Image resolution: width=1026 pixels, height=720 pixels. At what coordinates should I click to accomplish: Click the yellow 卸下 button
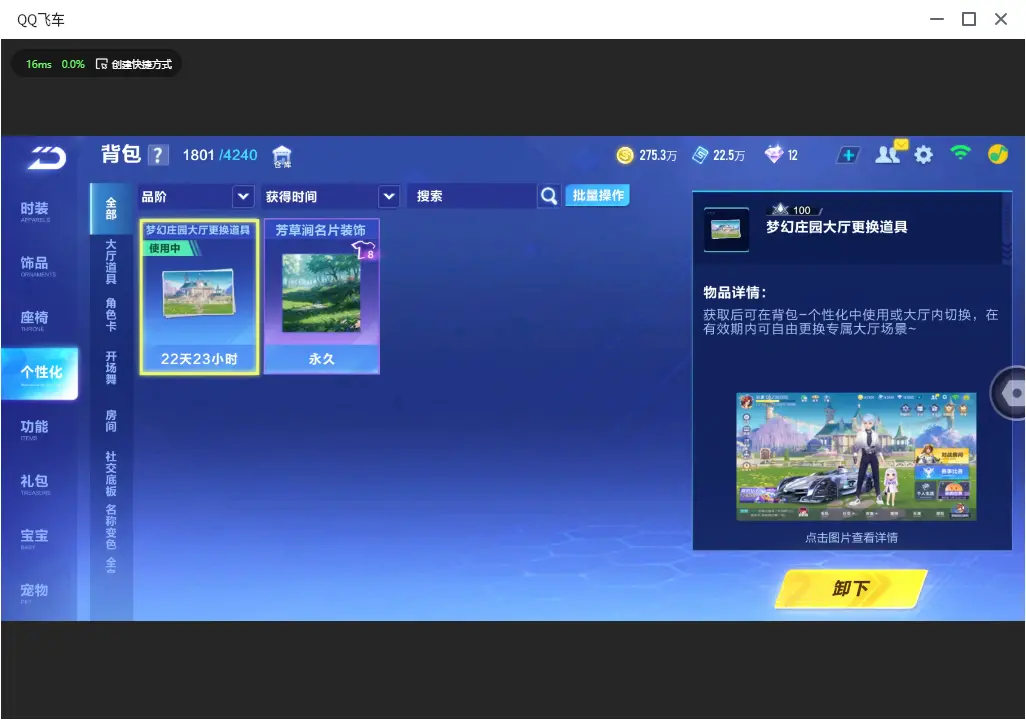(851, 588)
